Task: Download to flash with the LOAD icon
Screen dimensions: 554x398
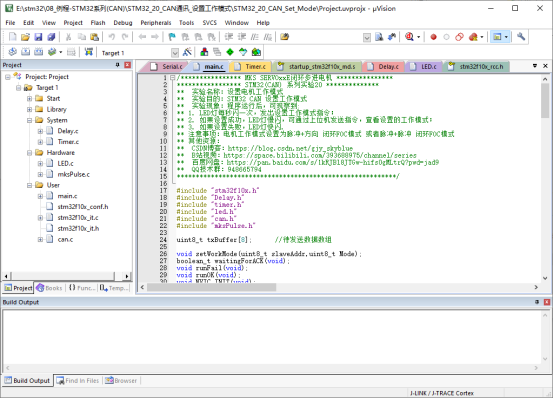Action: click(x=89, y=52)
